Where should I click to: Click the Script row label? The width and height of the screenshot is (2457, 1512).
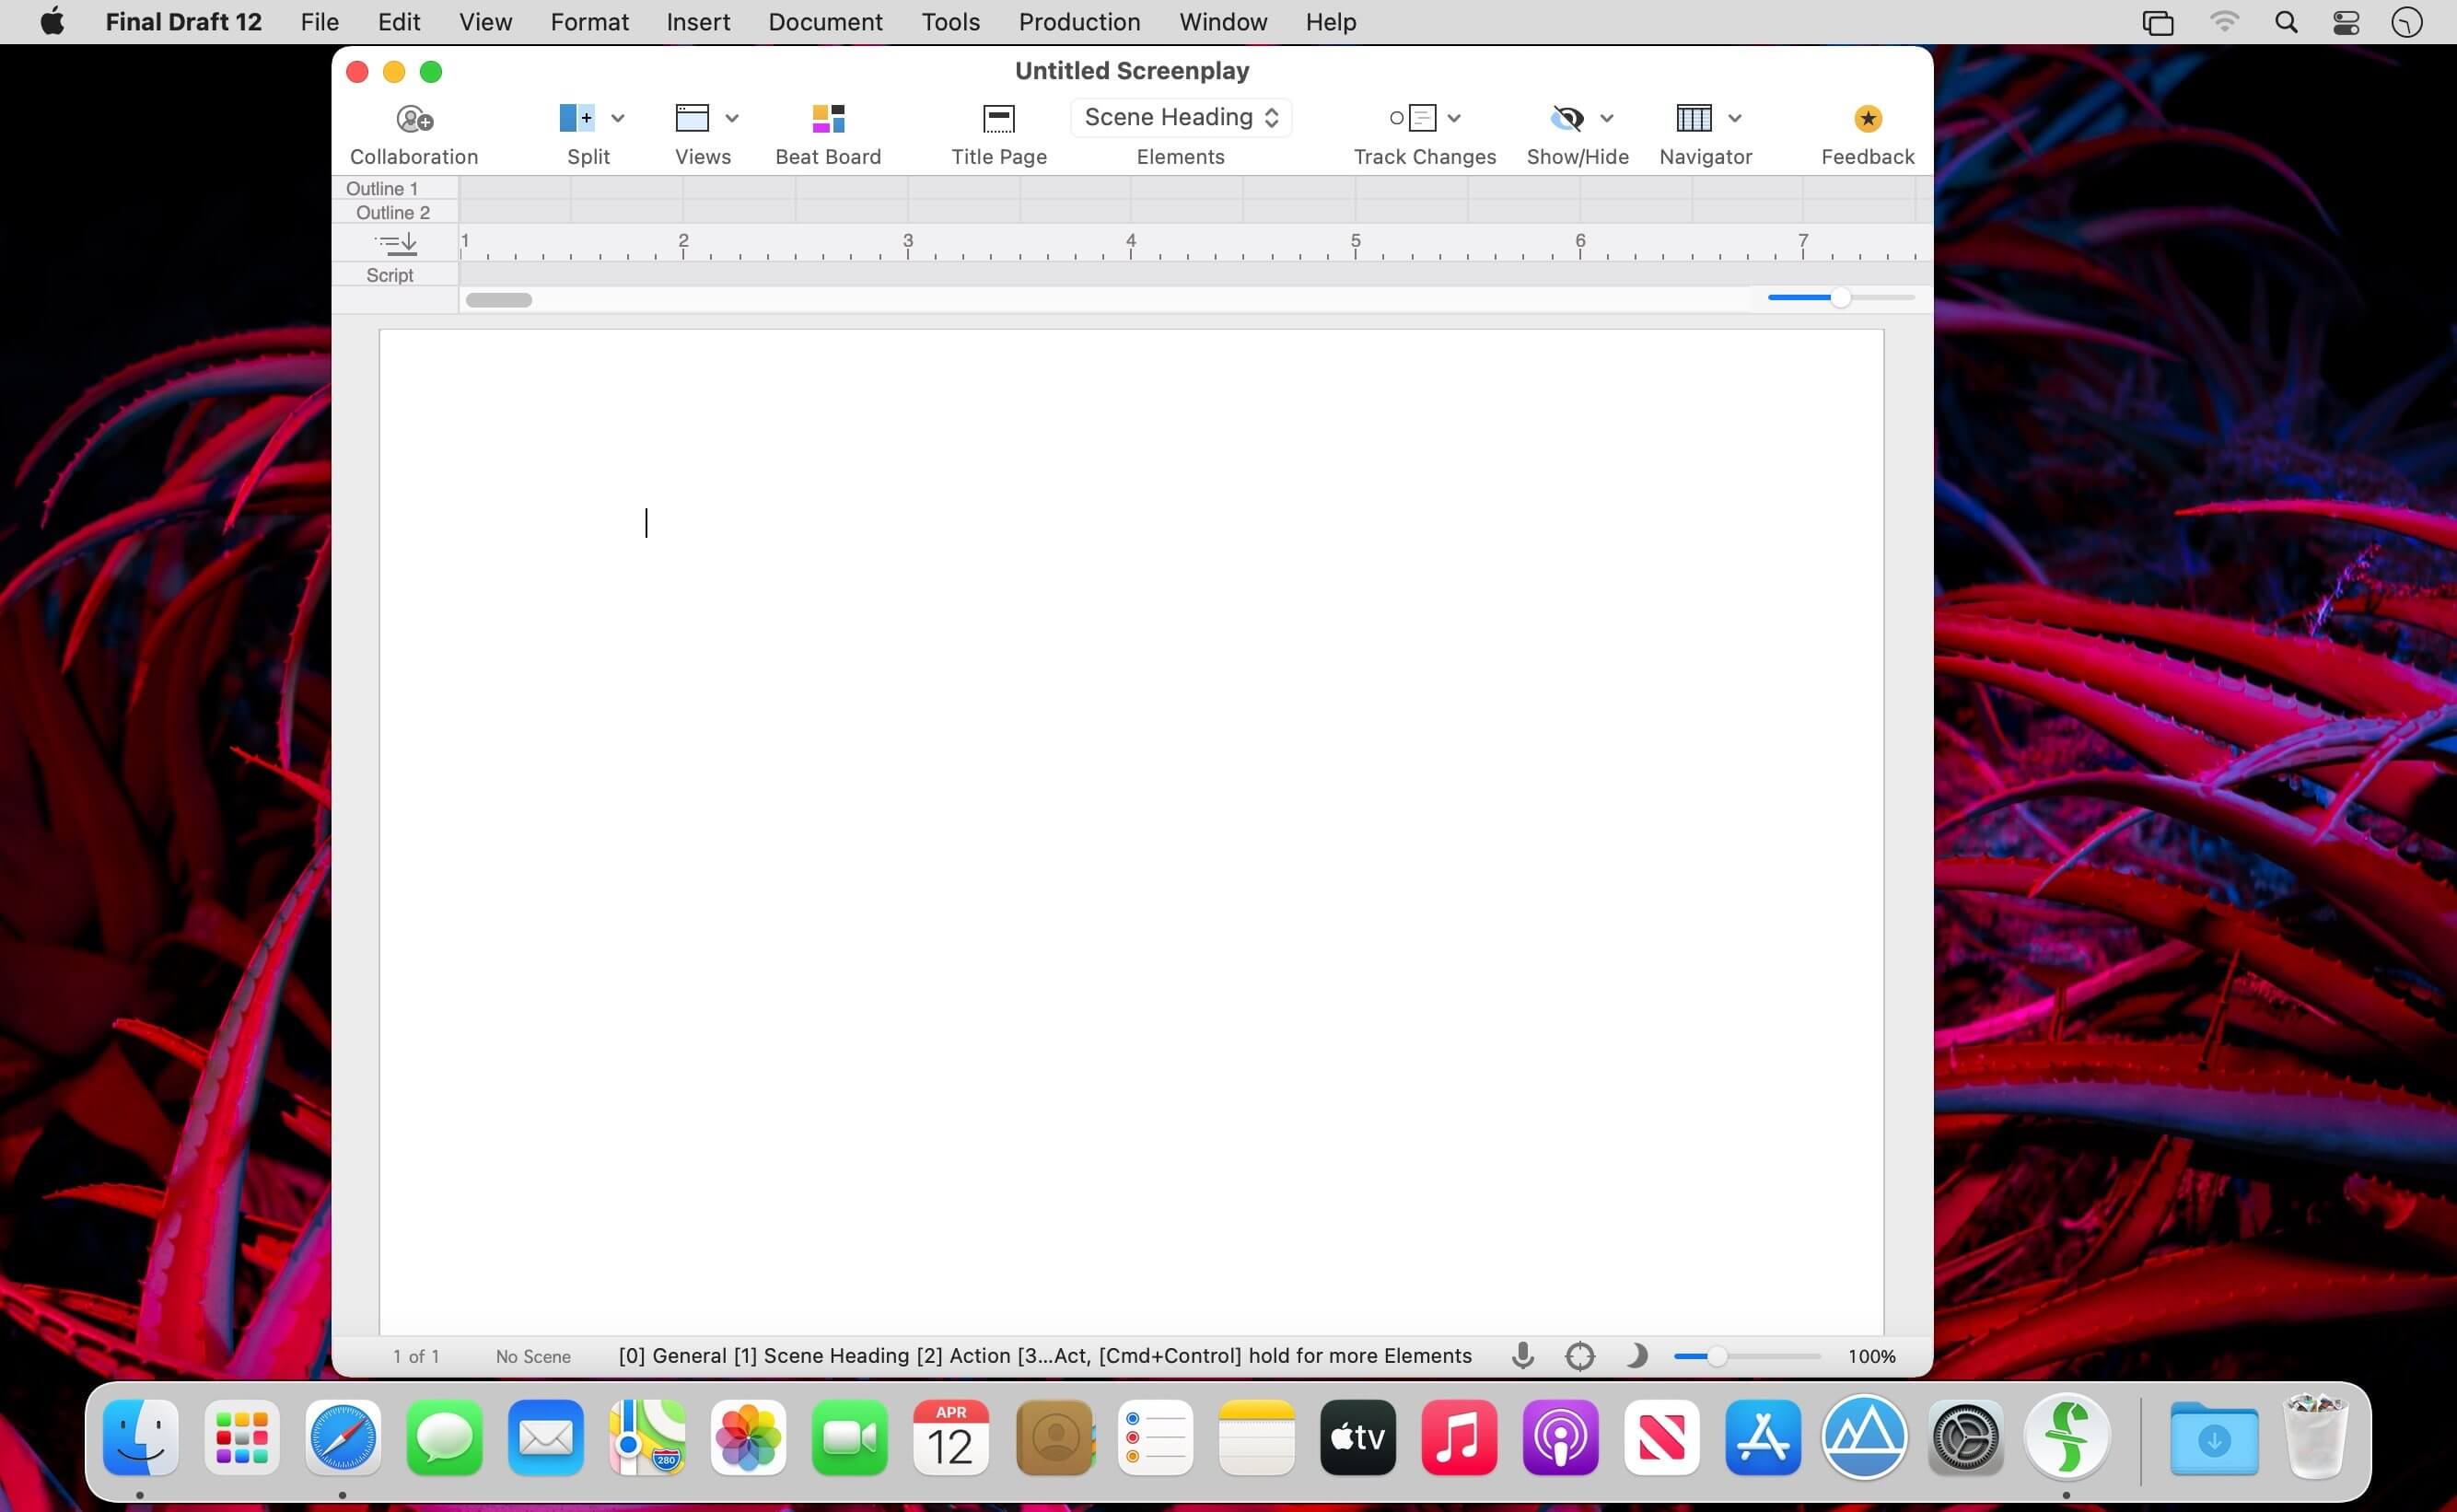[389, 275]
